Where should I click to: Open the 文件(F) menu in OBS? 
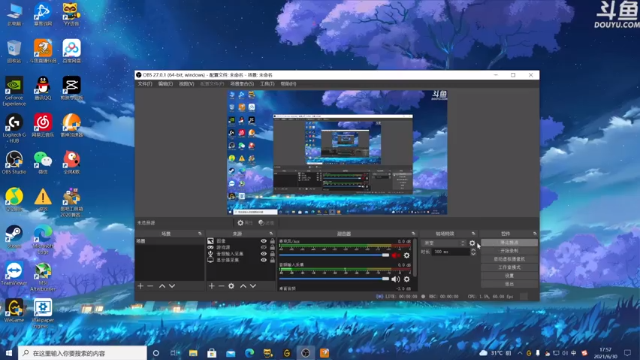coord(145,84)
